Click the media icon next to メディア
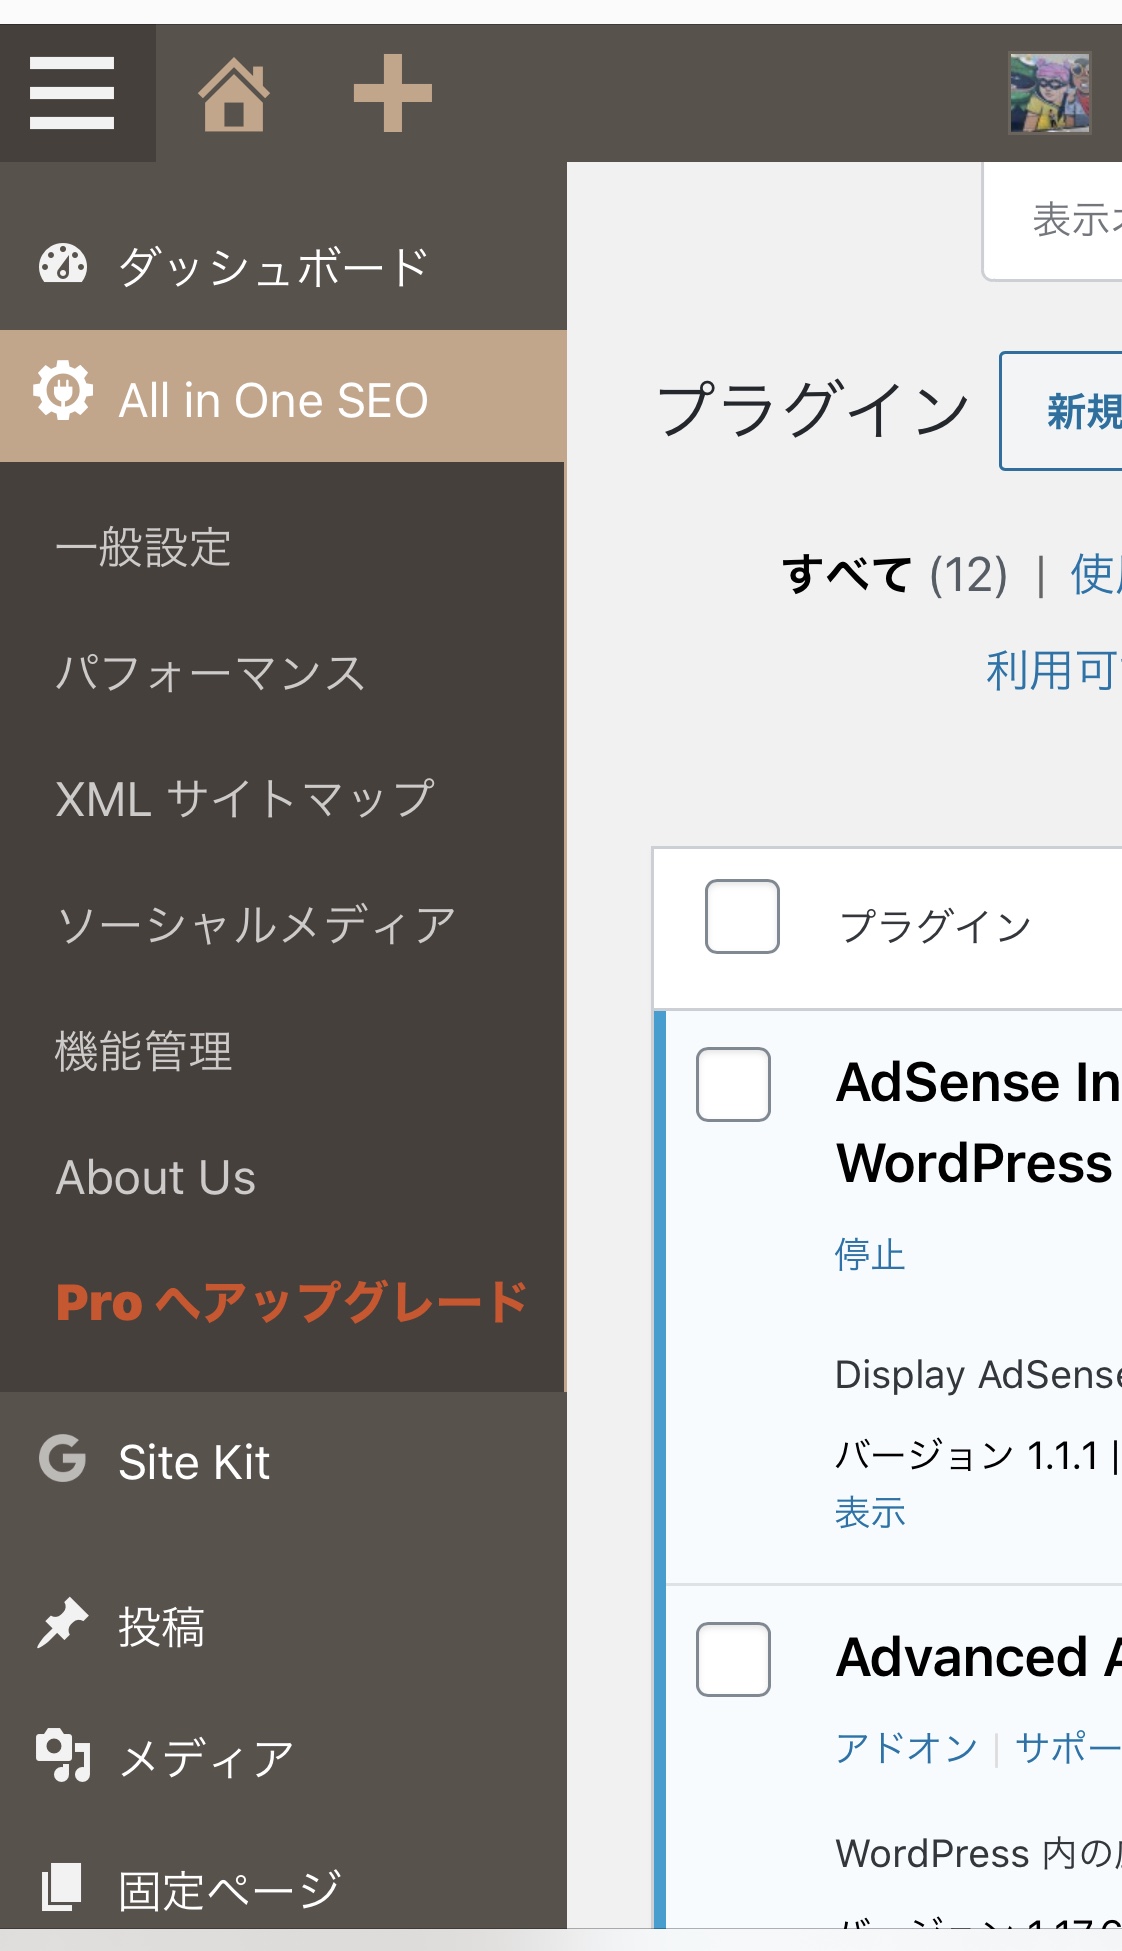 coord(63,1756)
